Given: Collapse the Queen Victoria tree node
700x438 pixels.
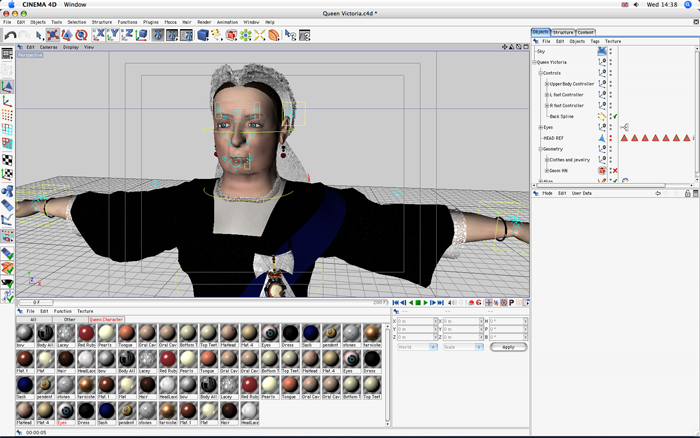Looking at the screenshot, I should coord(535,62).
